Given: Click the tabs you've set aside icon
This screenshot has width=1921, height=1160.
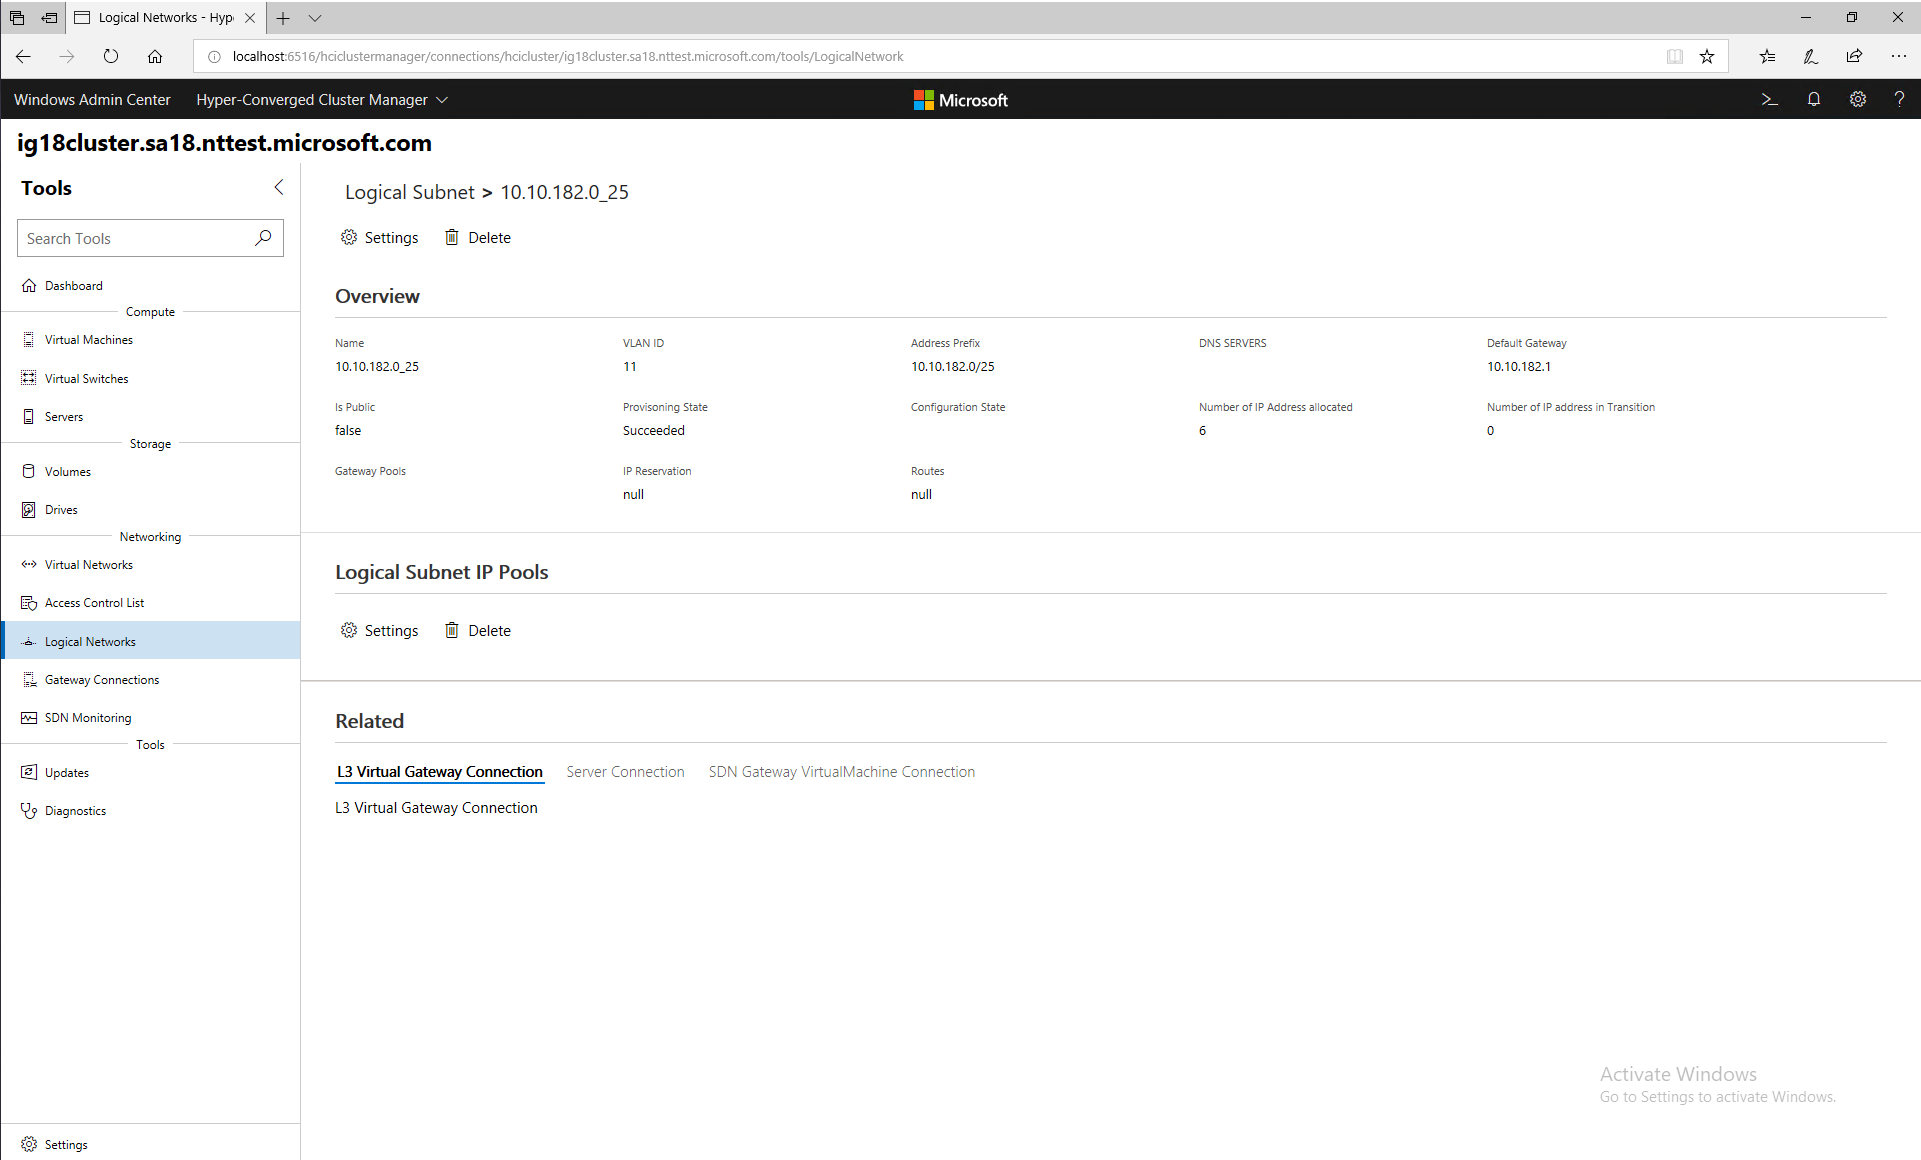Looking at the screenshot, I should point(17,18).
